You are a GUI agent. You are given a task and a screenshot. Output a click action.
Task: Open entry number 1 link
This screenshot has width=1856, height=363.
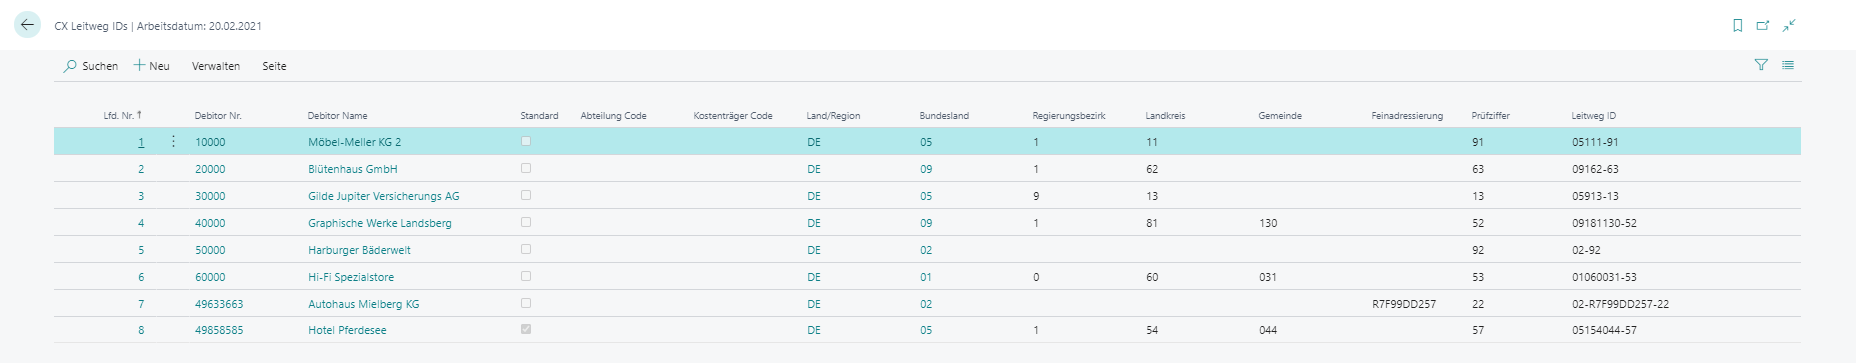[x=141, y=142]
